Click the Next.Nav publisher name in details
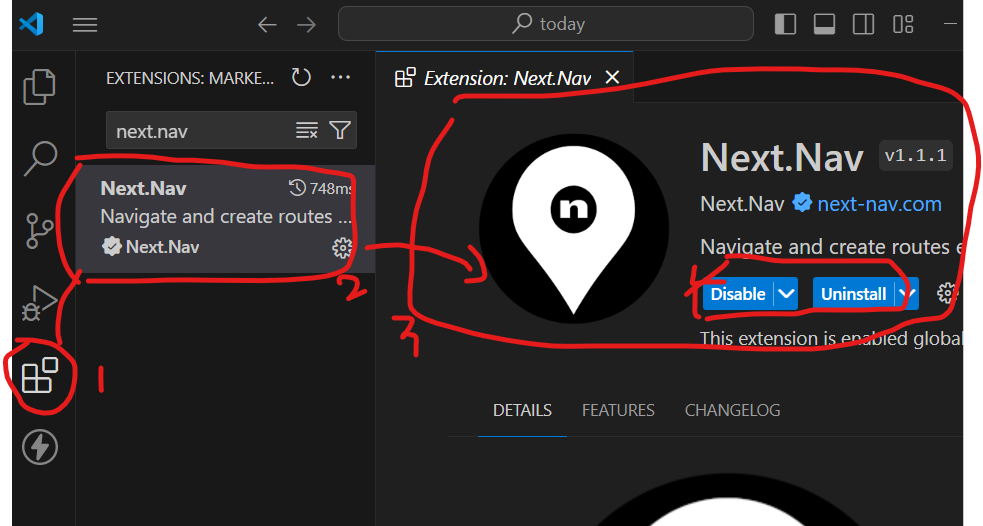Image resolution: width=983 pixels, height=526 pixels. pos(742,204)
